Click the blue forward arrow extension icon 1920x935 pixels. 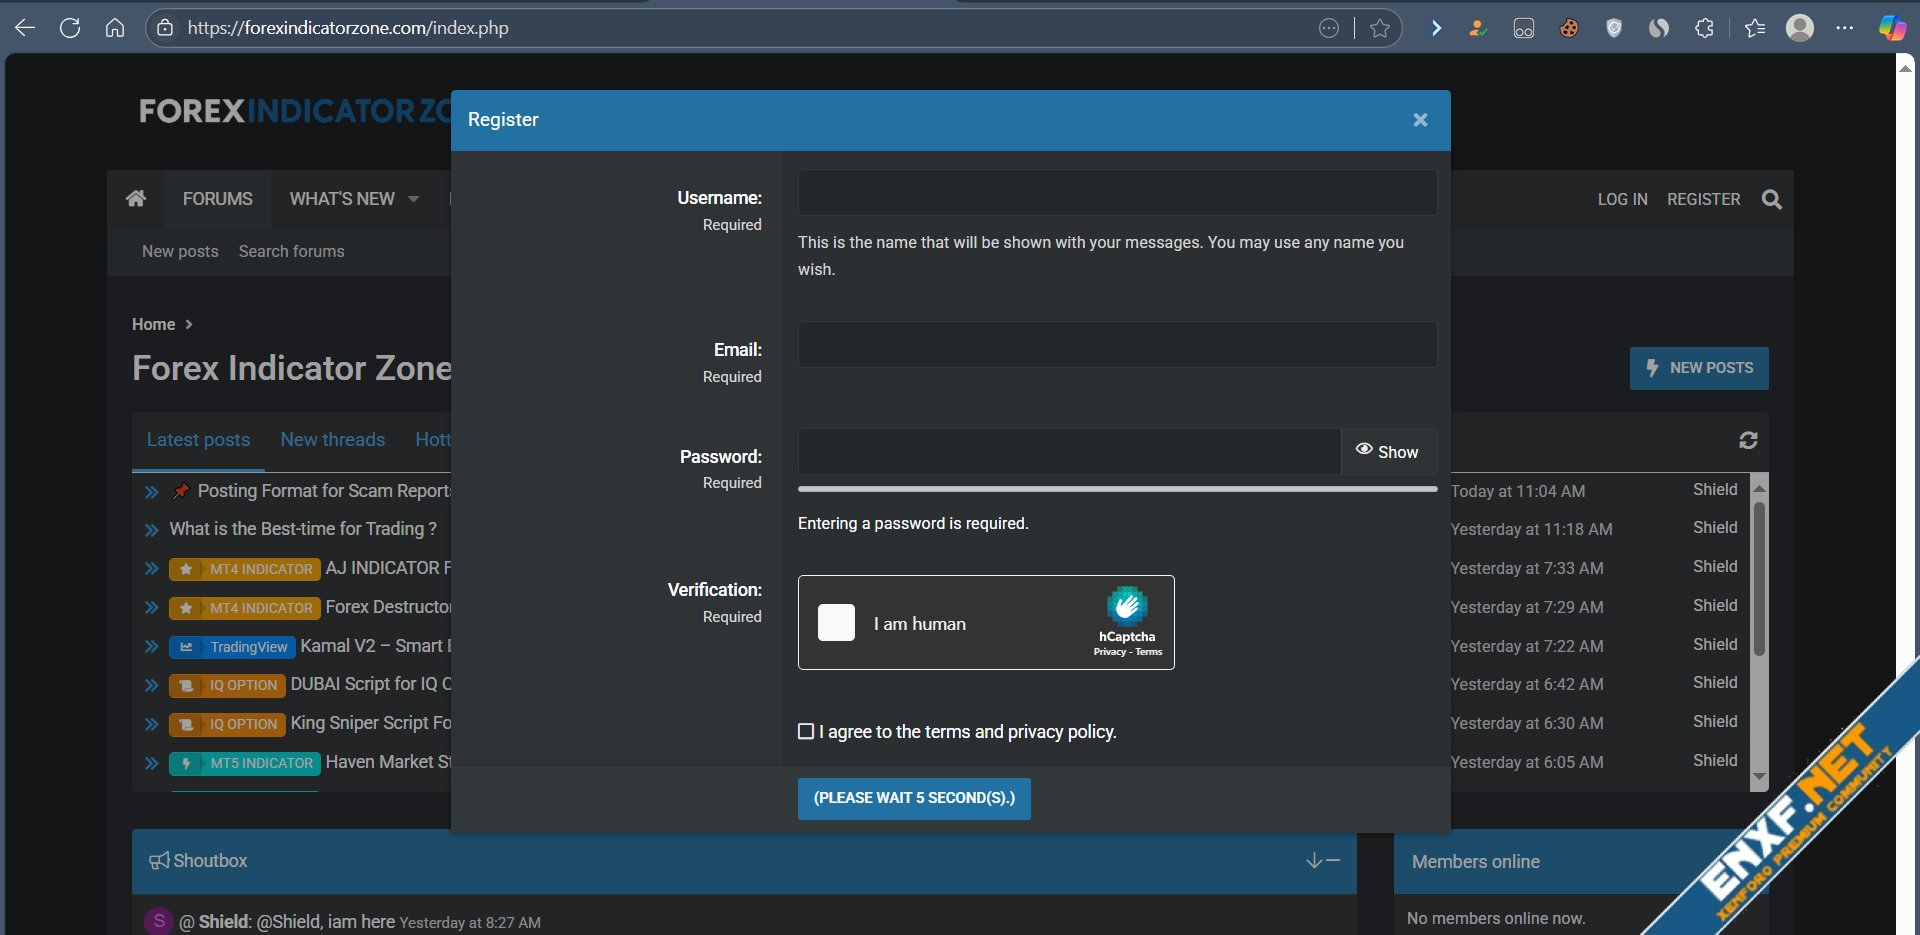1436,28
